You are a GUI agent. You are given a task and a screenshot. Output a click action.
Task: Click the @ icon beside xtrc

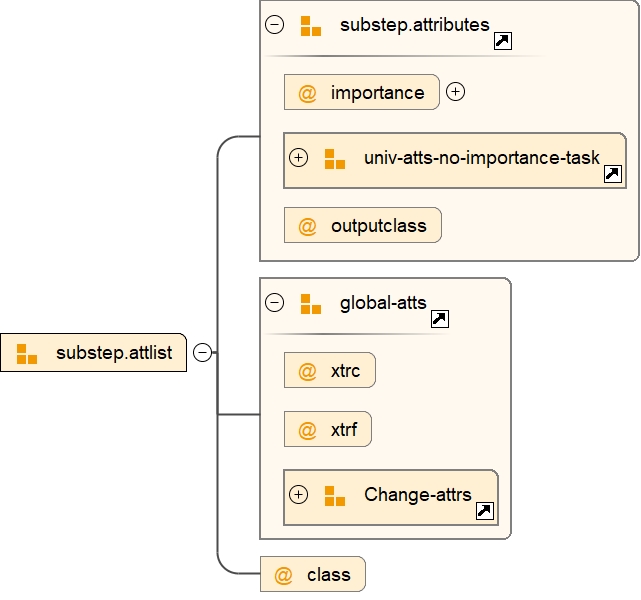pos(308,371)
